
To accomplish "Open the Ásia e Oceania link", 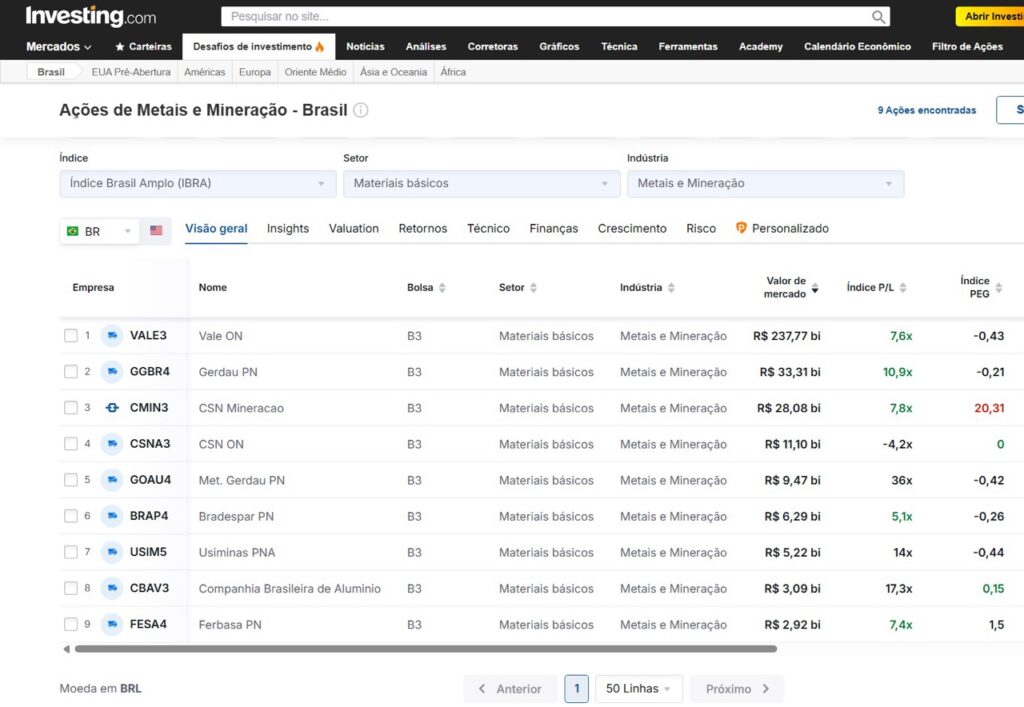I will [x=393, y=72].
